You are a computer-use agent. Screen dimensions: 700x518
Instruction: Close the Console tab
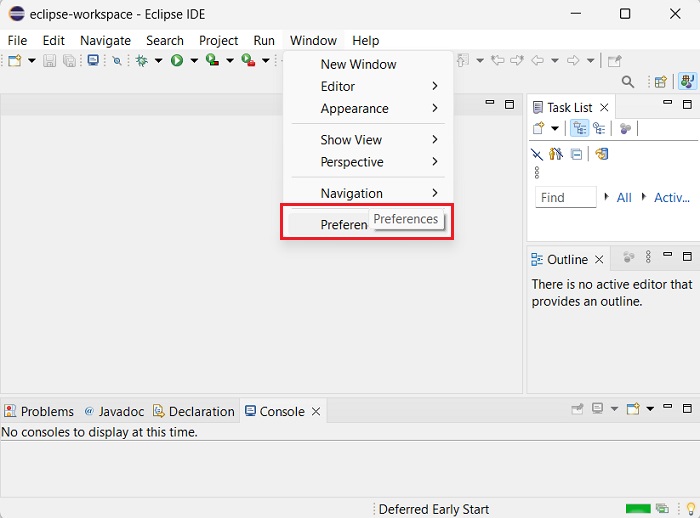coord(316,411)
